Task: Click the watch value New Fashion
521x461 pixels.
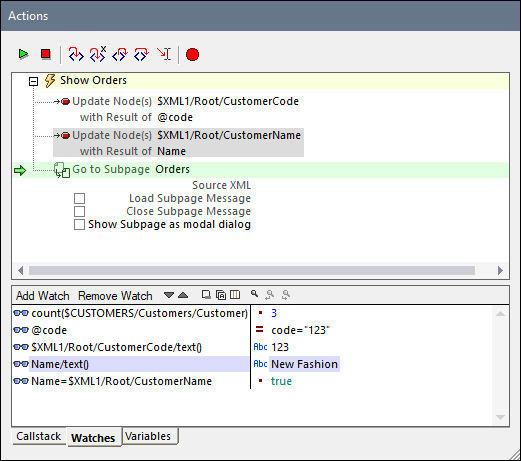Action: (x=304, y=364)
